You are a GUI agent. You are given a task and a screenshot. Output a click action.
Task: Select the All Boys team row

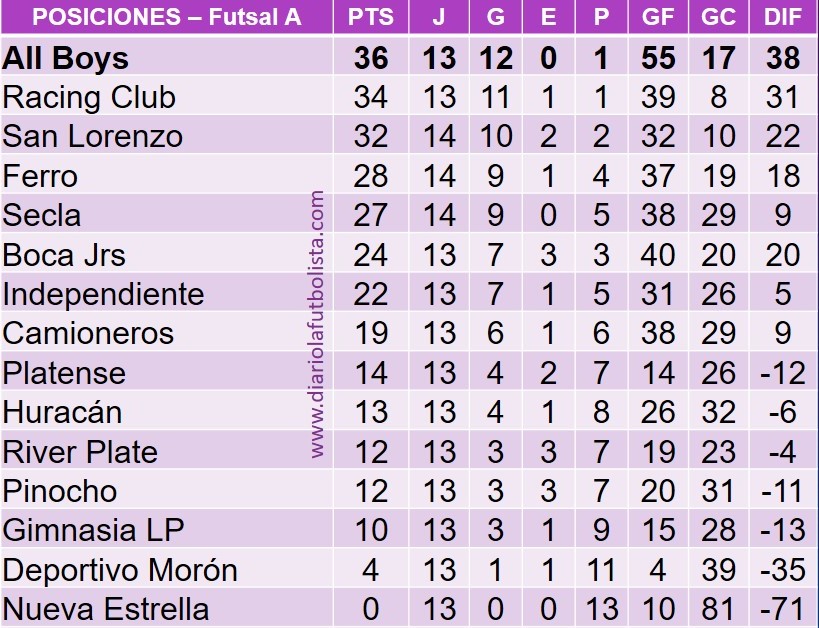(410, 57)
